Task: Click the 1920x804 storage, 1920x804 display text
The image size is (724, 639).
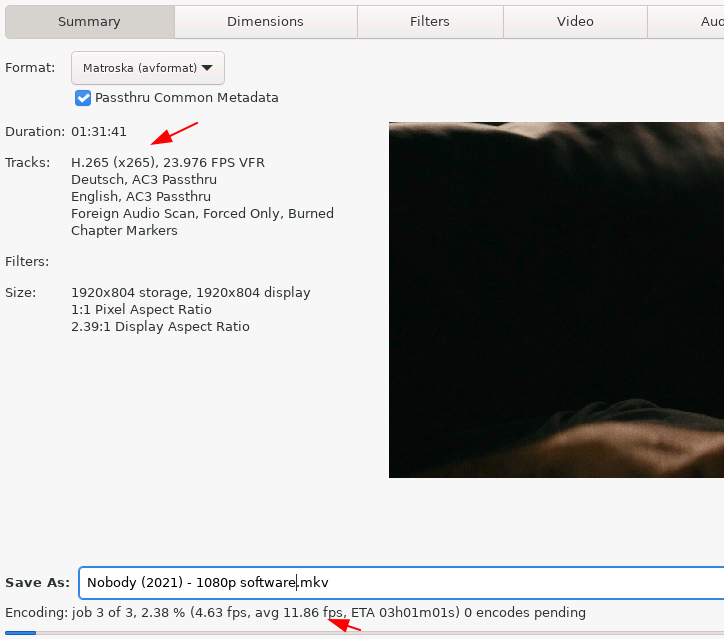Action: click(x=191, y=293)
